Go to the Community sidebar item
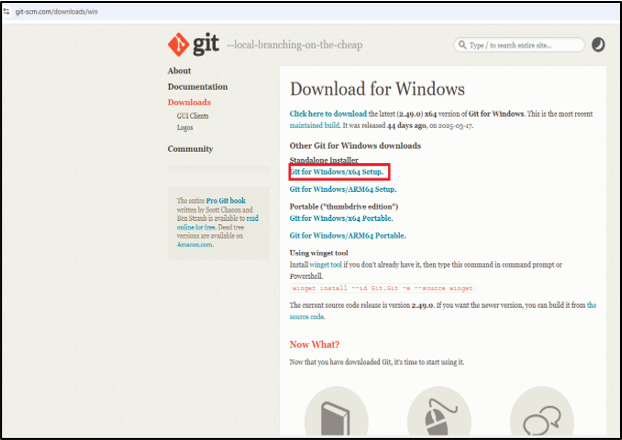This screenshot has width=622, height=440. pyautogui.click(x=190, y=149)
